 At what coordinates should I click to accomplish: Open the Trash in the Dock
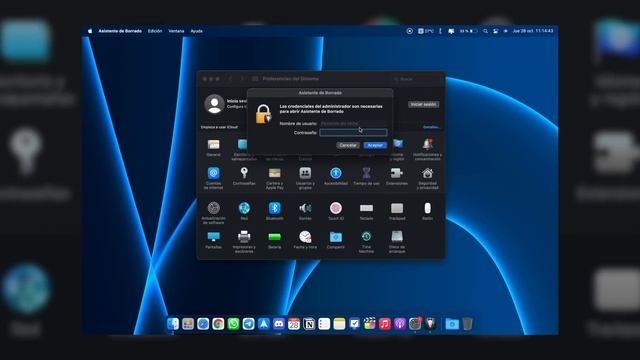[468, 324]
